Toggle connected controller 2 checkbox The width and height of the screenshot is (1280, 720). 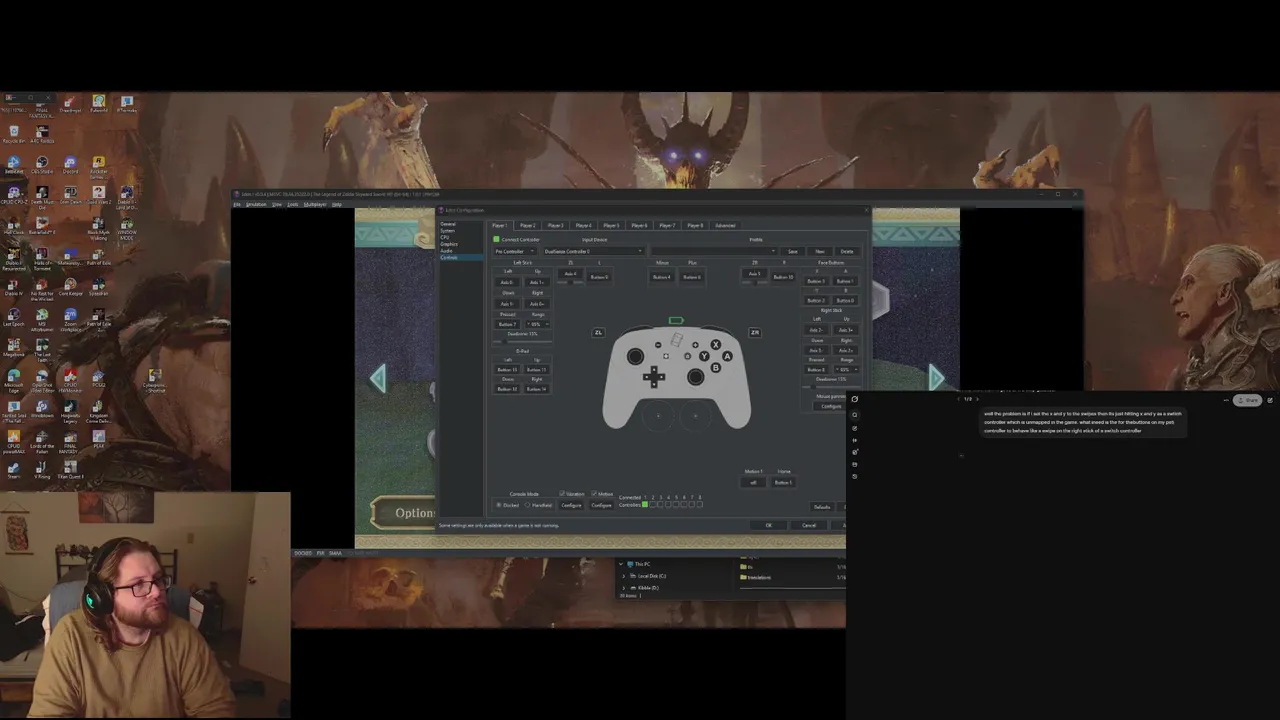pyautogui.click(x=653, y=504)
